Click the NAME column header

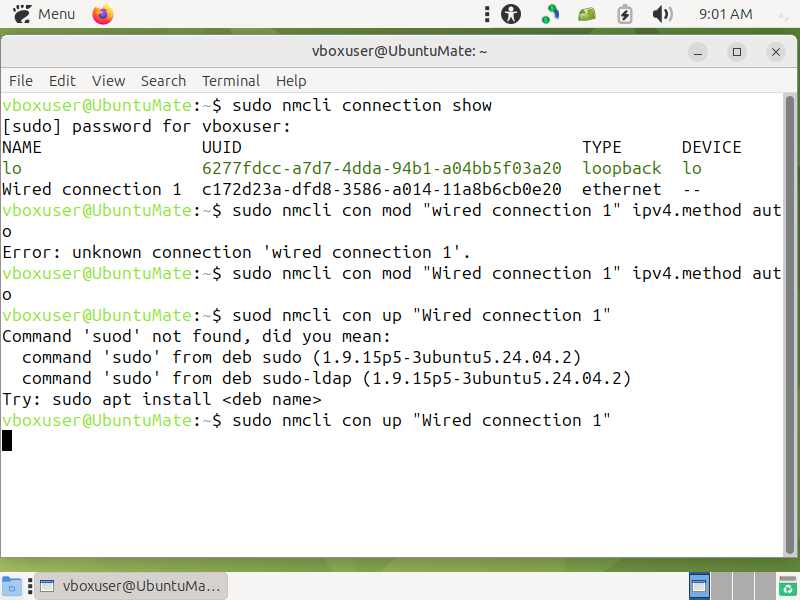(x=22, y=147)
